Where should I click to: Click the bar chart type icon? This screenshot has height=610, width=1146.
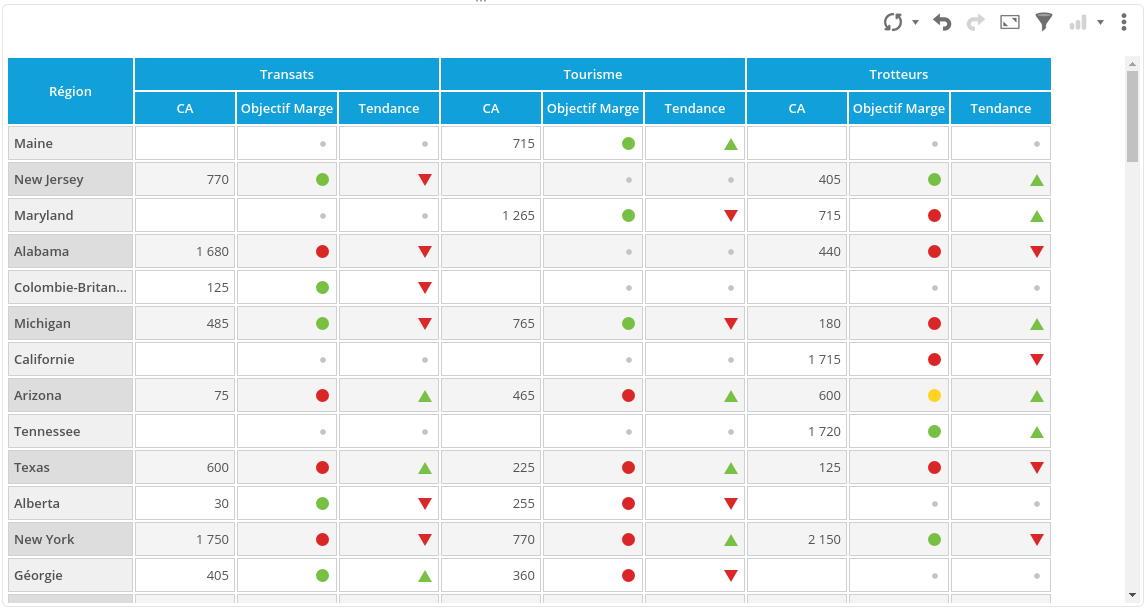pos(1078,22)
